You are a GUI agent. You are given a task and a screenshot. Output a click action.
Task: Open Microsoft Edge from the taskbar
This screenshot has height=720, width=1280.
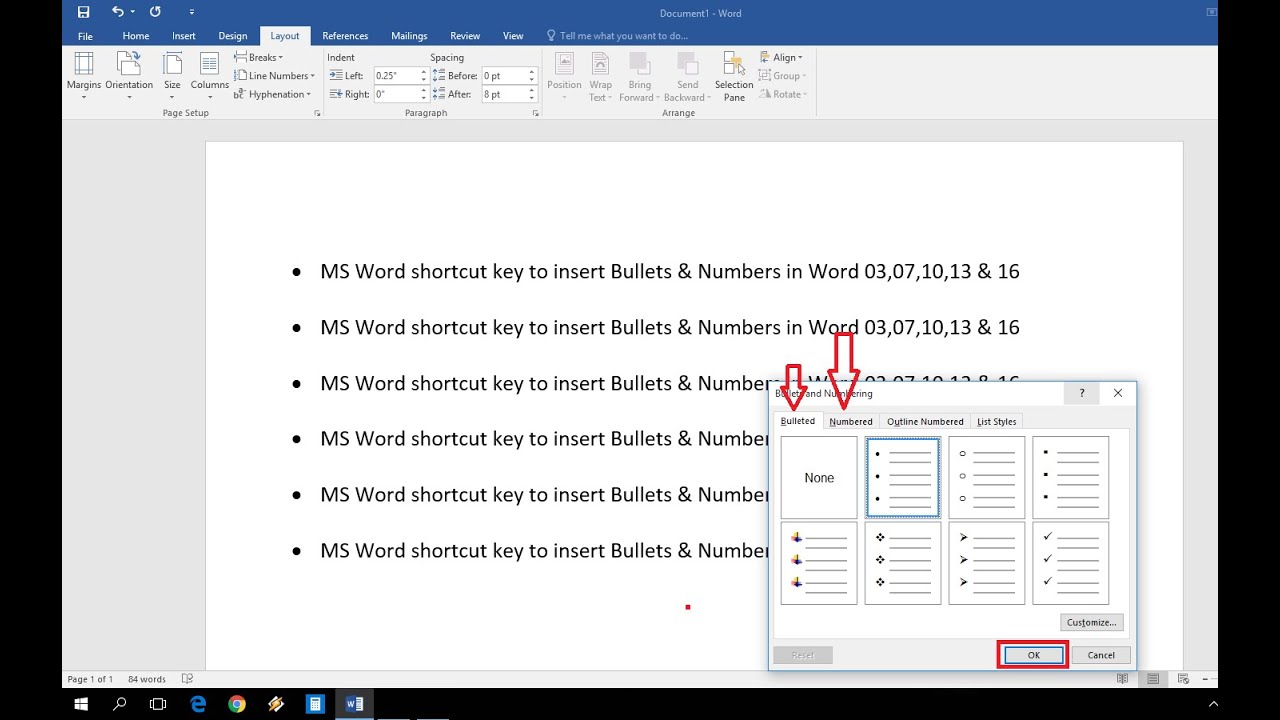(x=198, y=704)
